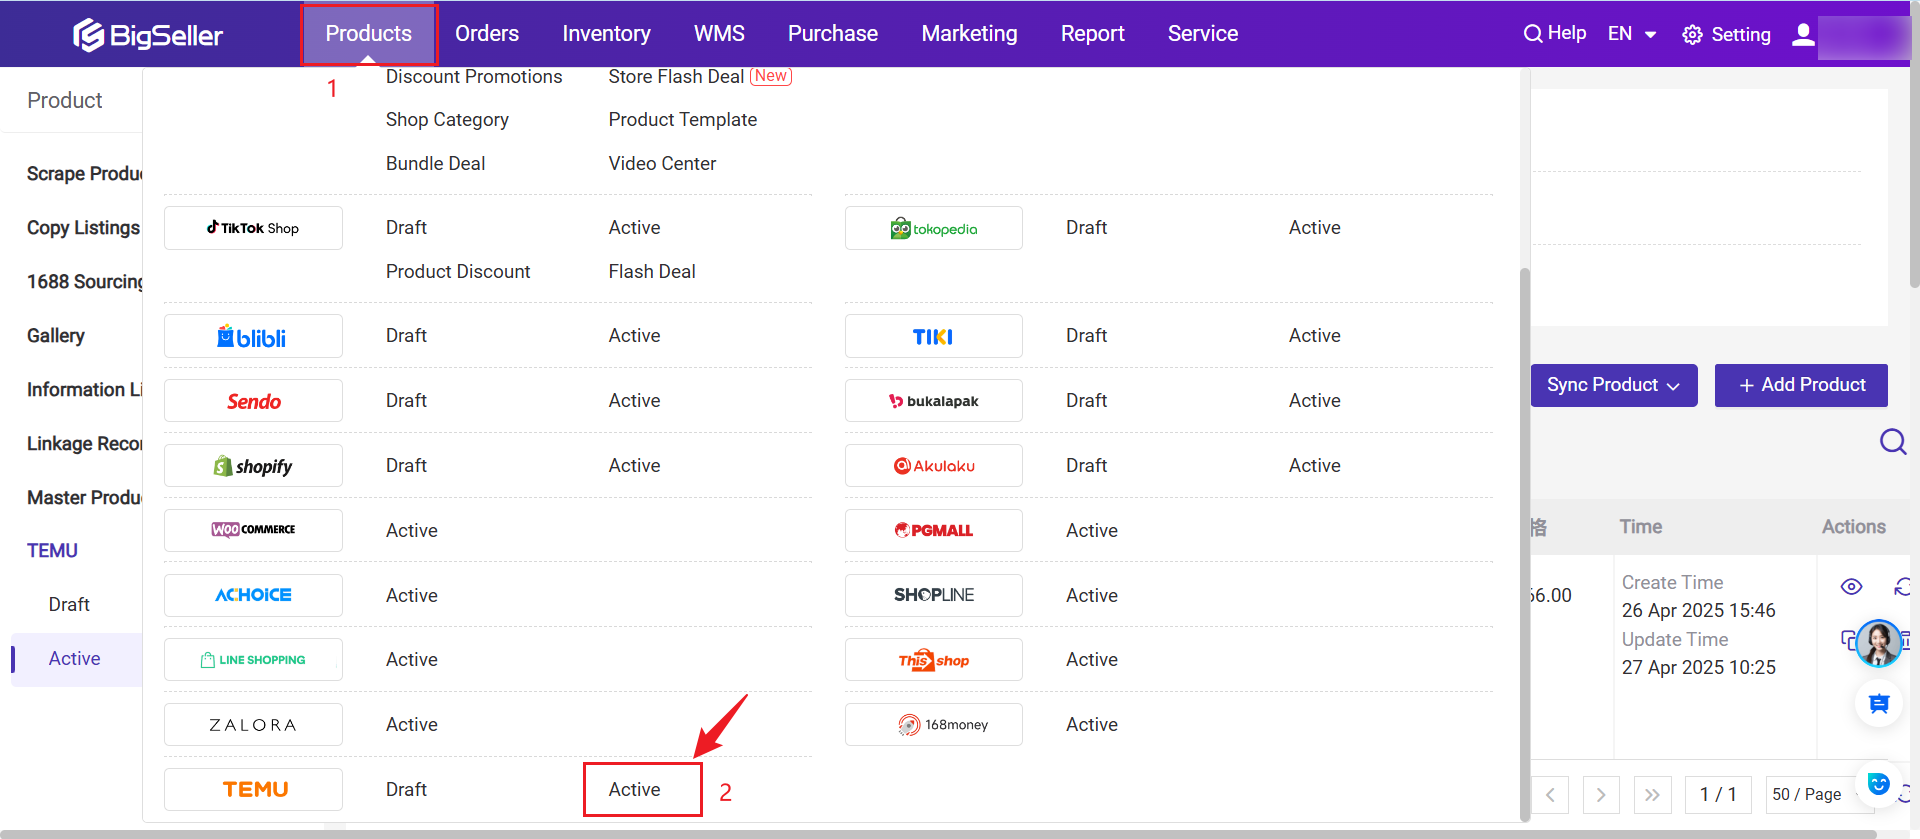Open the EN language dropdown
Viewport: 1920px width, 839px height.
[1632, 34]
